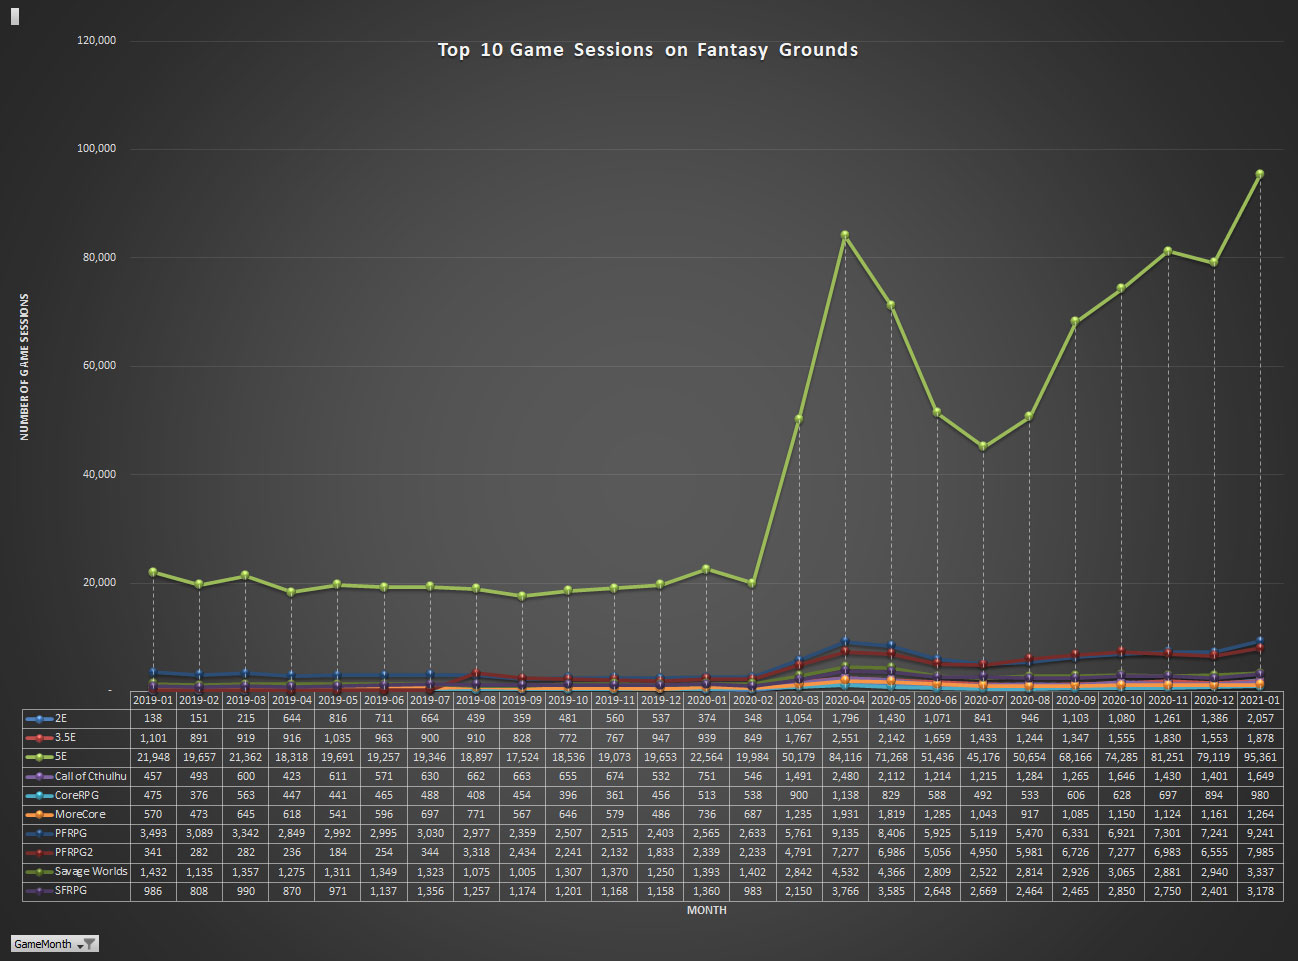1298x961 pixels.
Task: Select the 2E legend marker
Action: (x=39, y=719)
